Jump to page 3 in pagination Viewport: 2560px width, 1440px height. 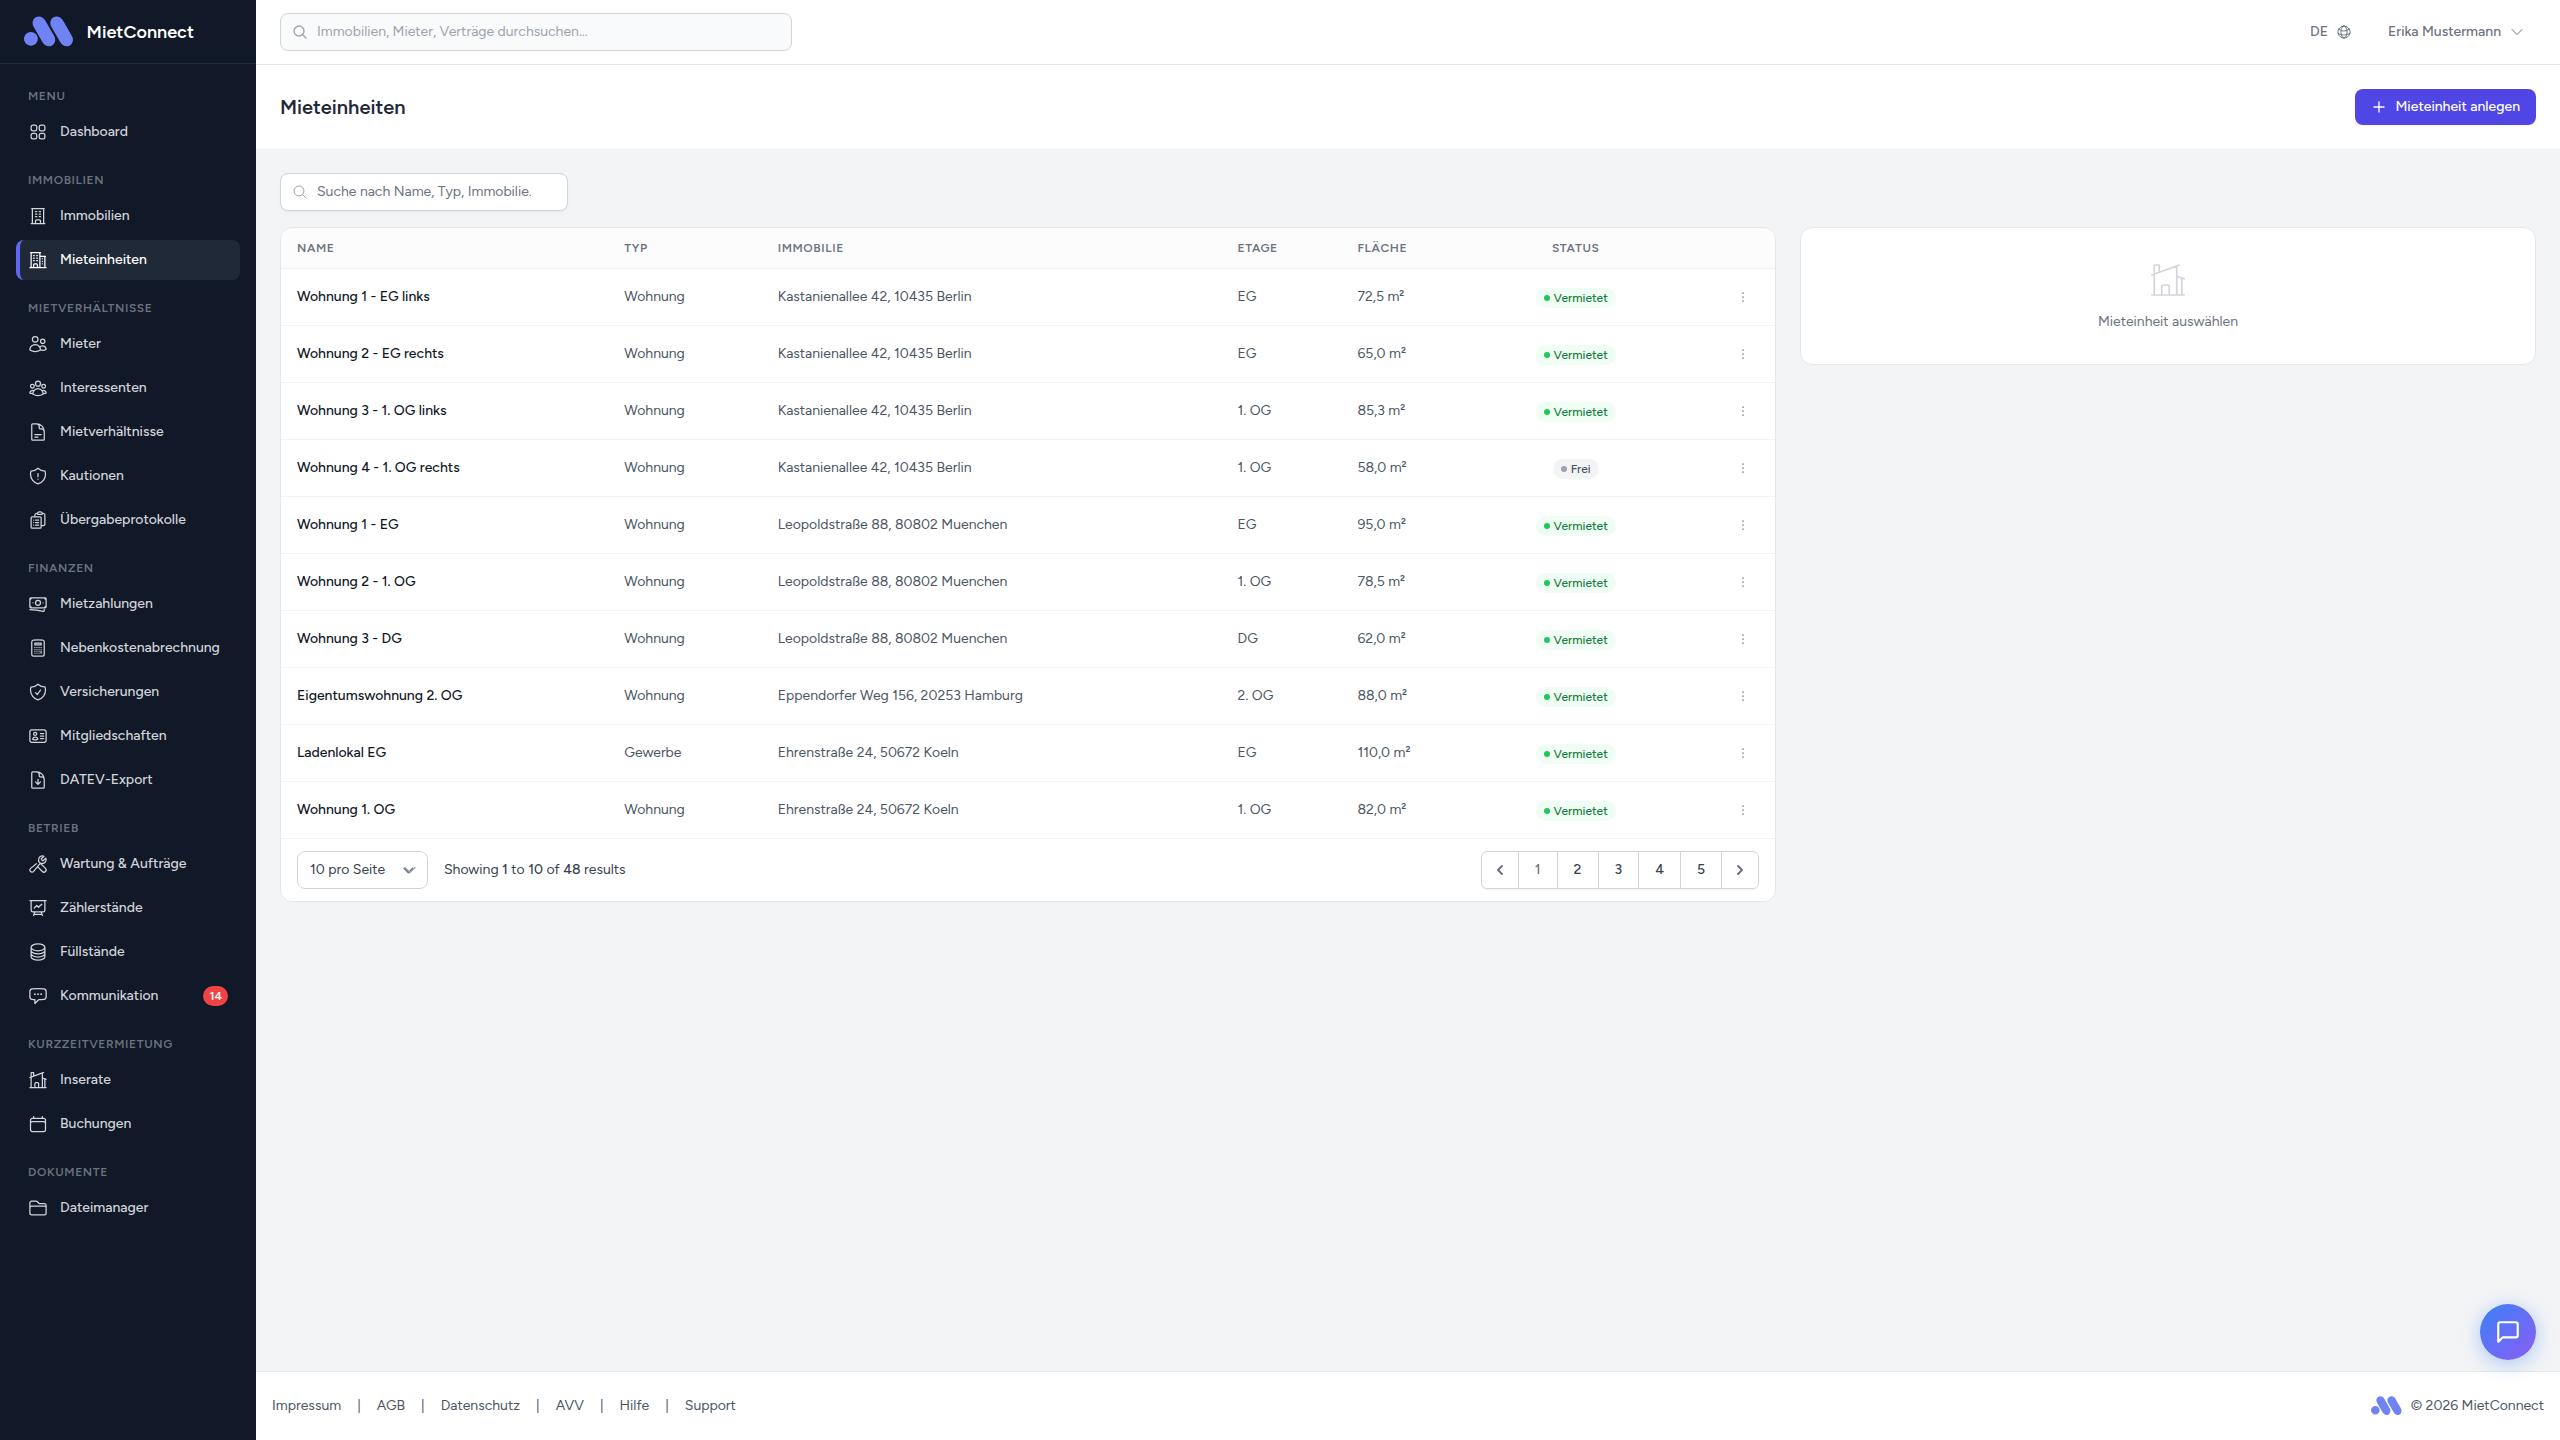[1618, 870]
